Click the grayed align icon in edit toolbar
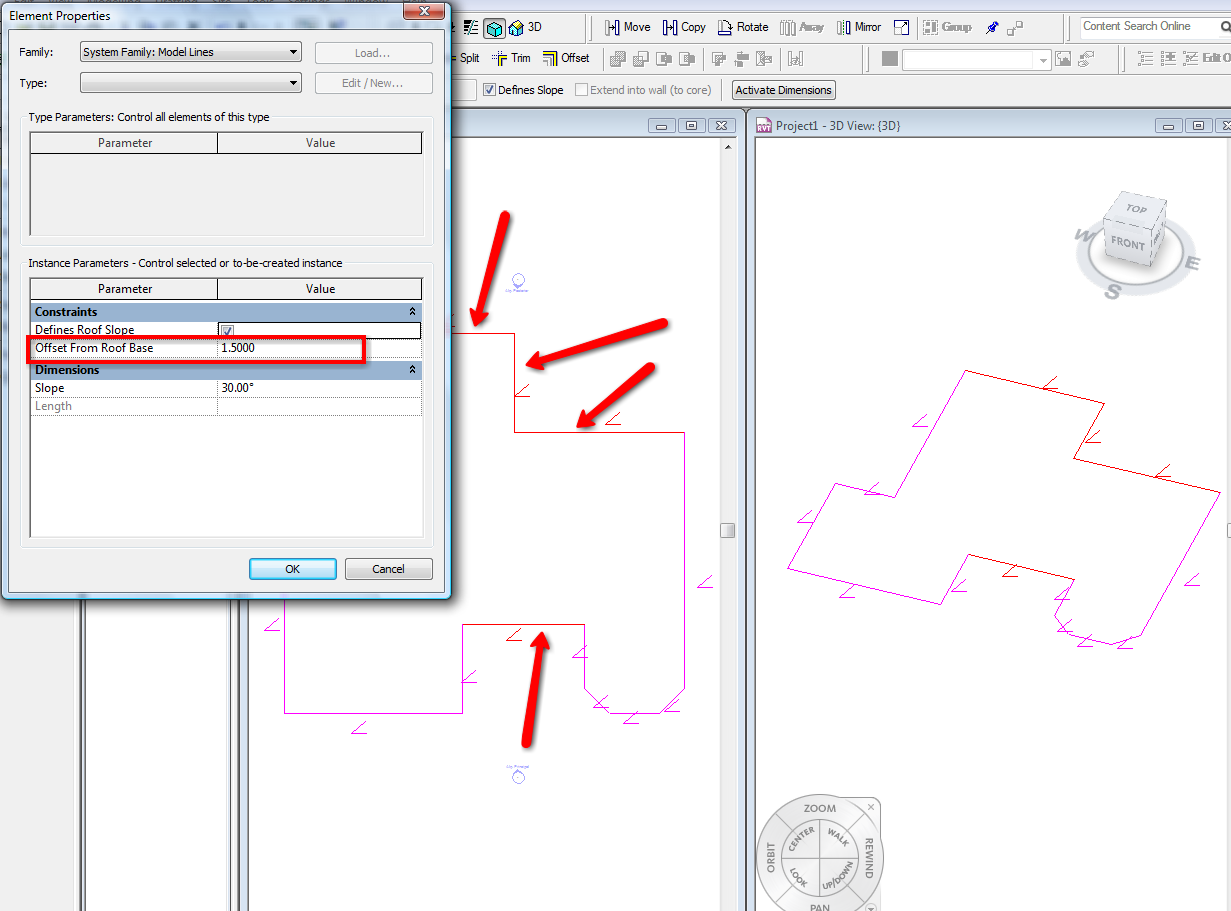1231x911 pixels. tap(742, 58)
